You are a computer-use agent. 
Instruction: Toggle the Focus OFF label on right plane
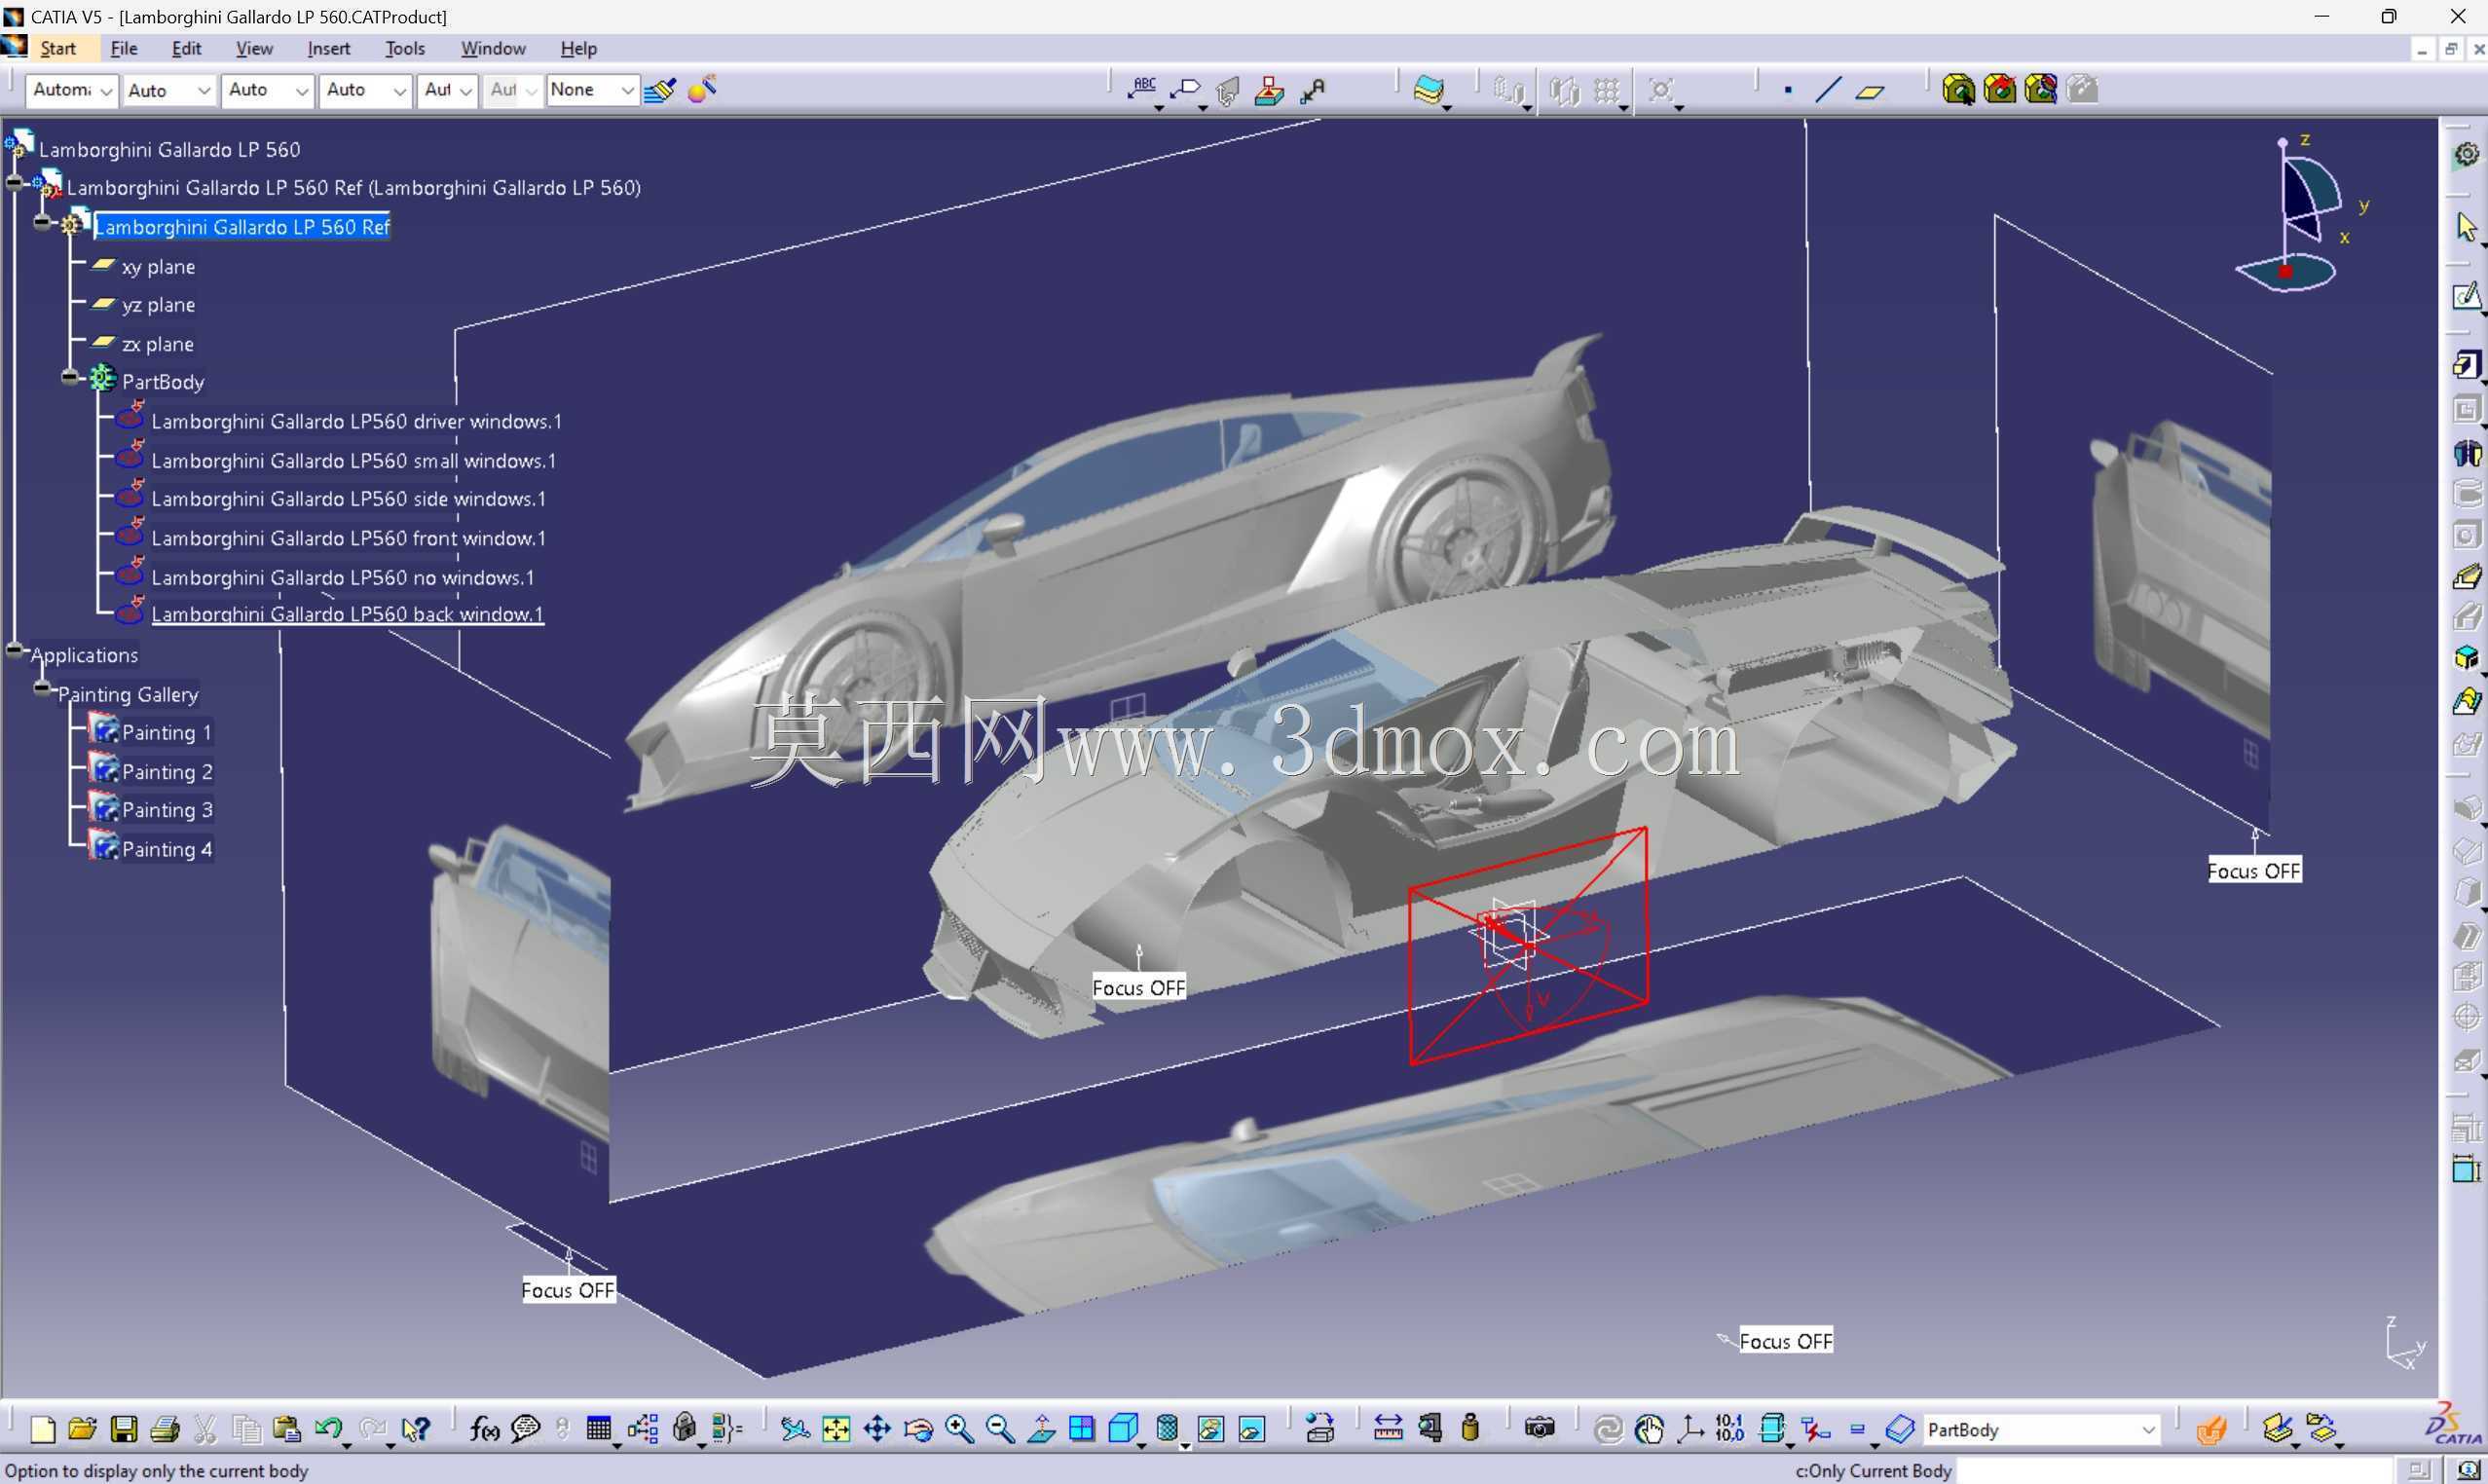coord(2254,870)
